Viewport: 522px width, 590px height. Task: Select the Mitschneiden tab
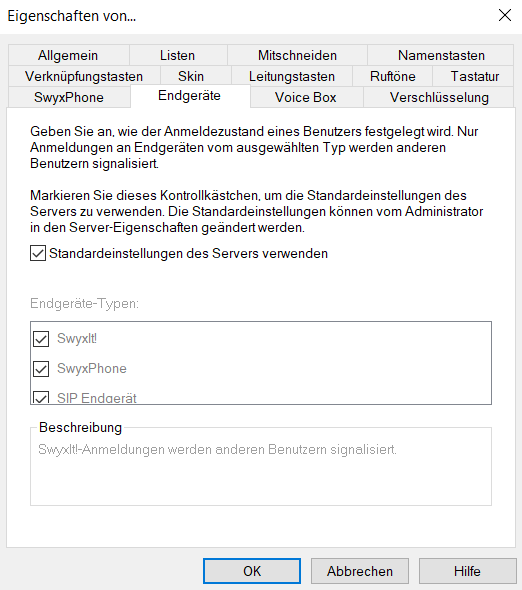(297, 55)
